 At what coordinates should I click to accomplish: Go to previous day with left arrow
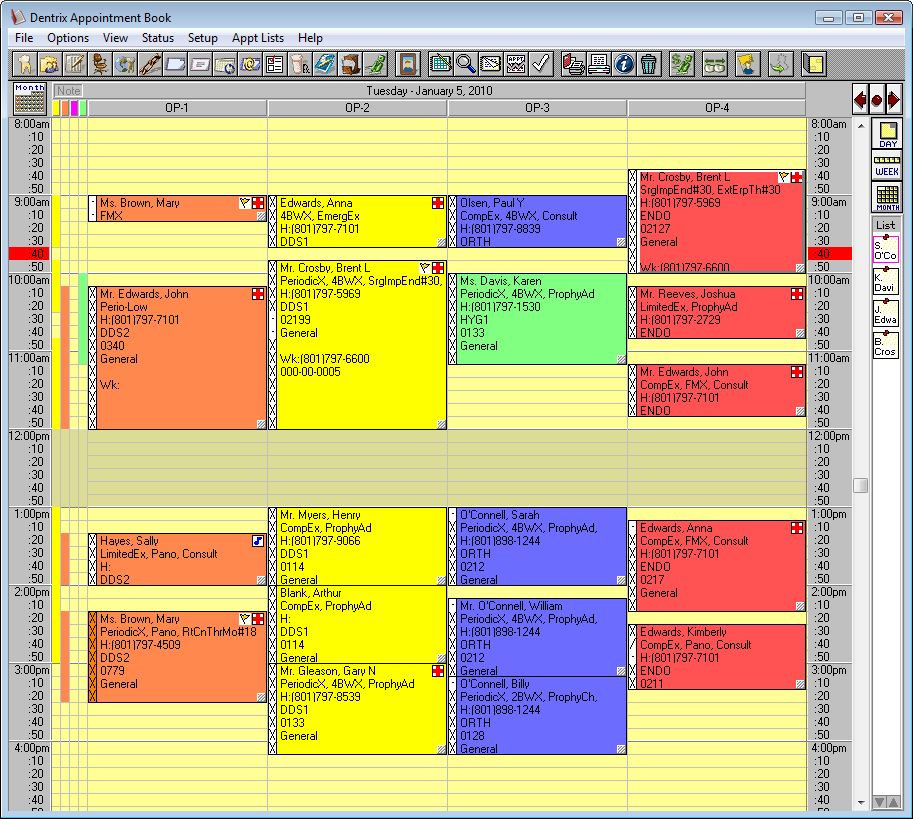[x=860, y=100]
